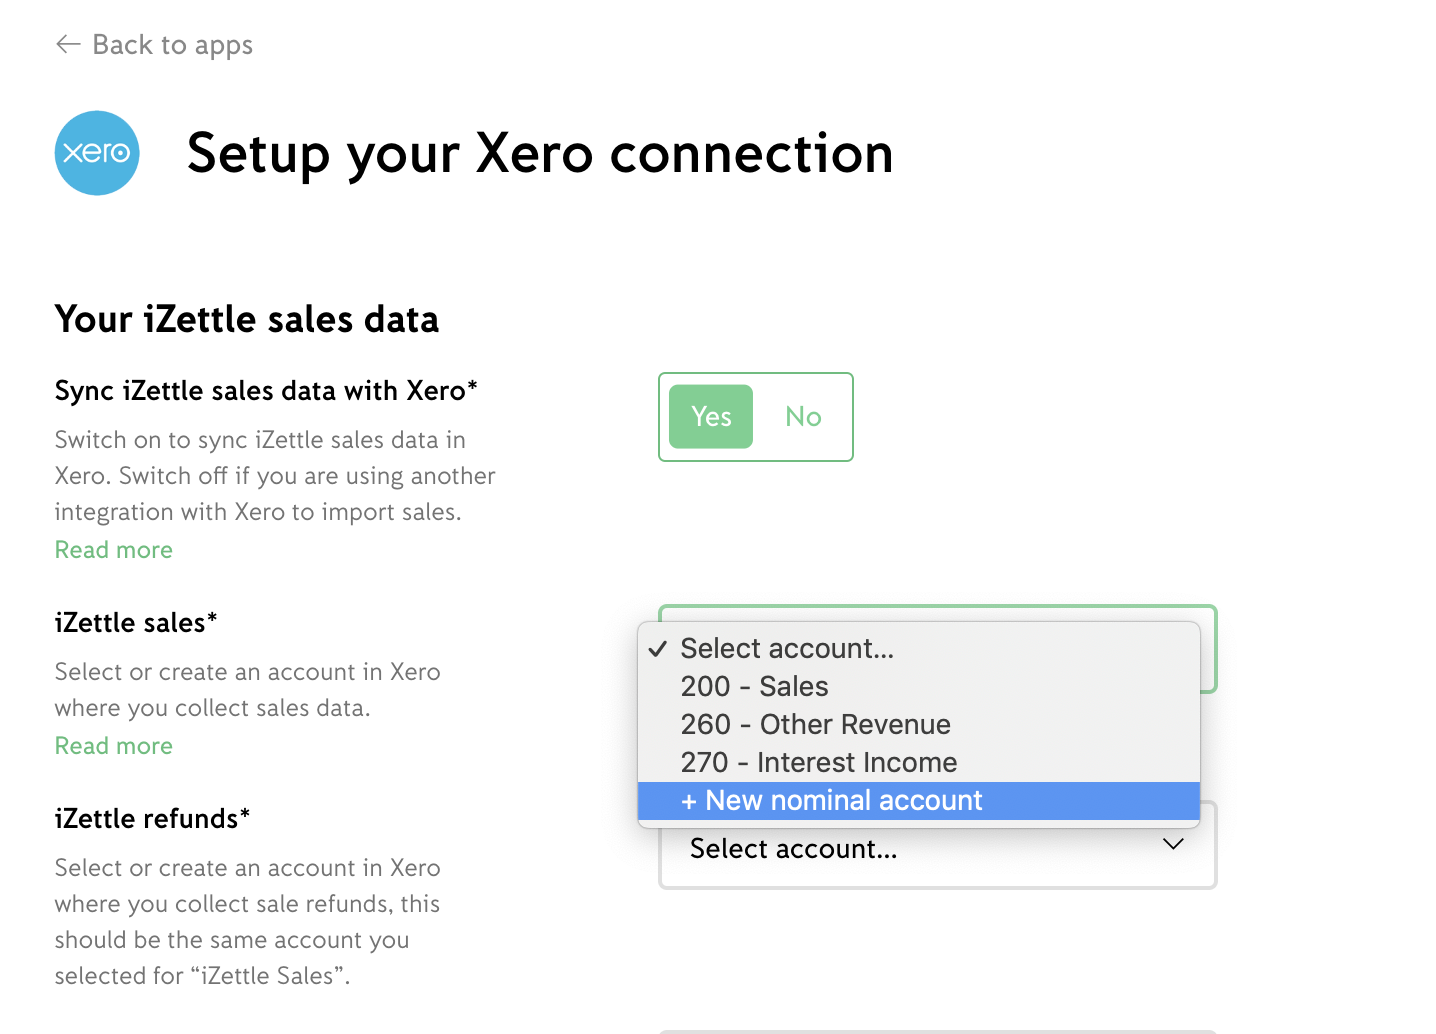
Task: Click the "iZettle refunds" field label
Action: click(152, 819)
